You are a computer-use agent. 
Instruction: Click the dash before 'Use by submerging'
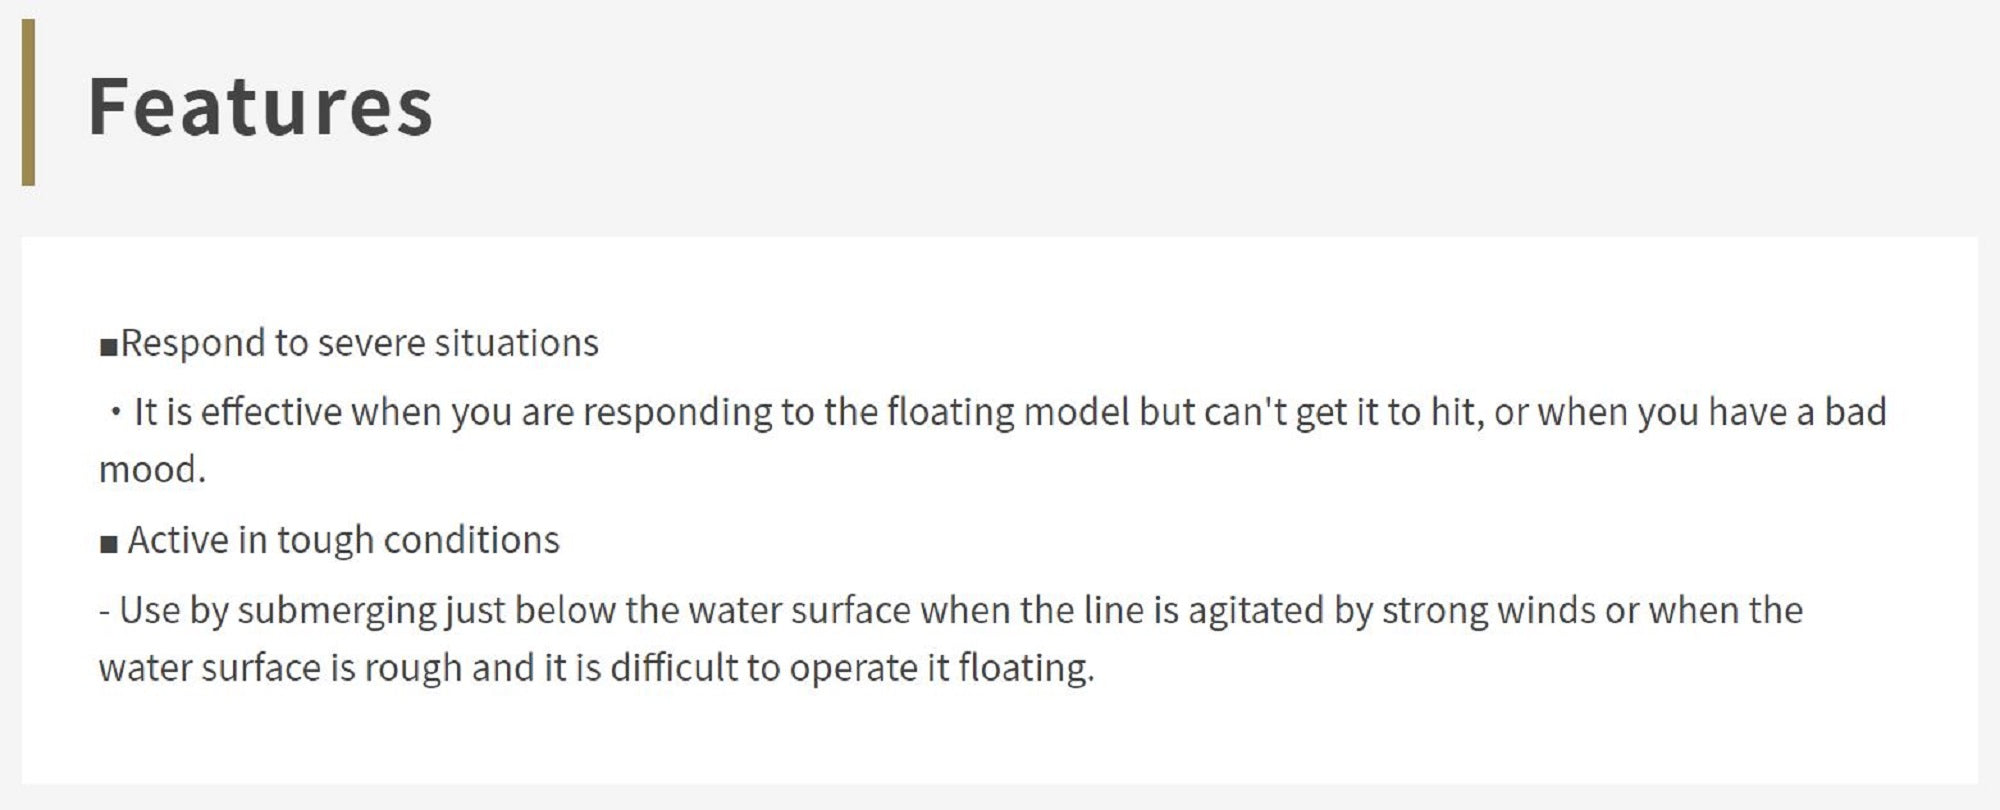coord(104,610)
